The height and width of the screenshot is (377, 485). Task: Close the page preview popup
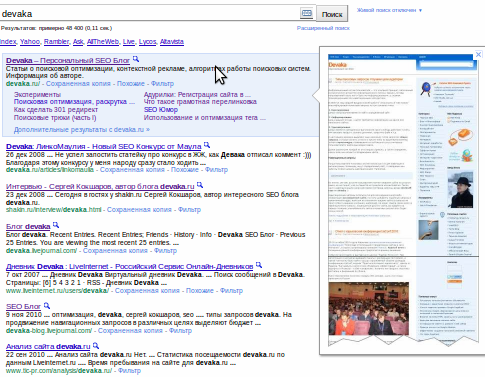(478, 54)
